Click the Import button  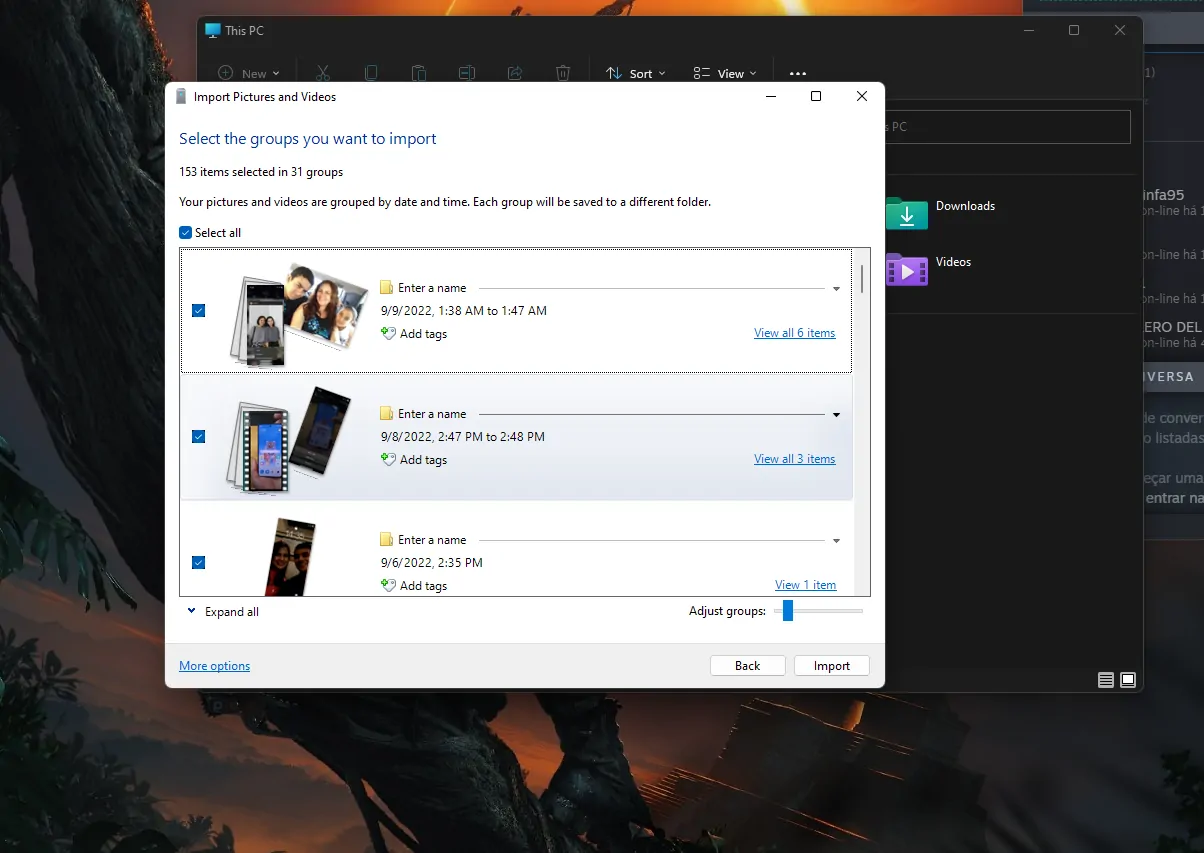click(x=832, y=666)
